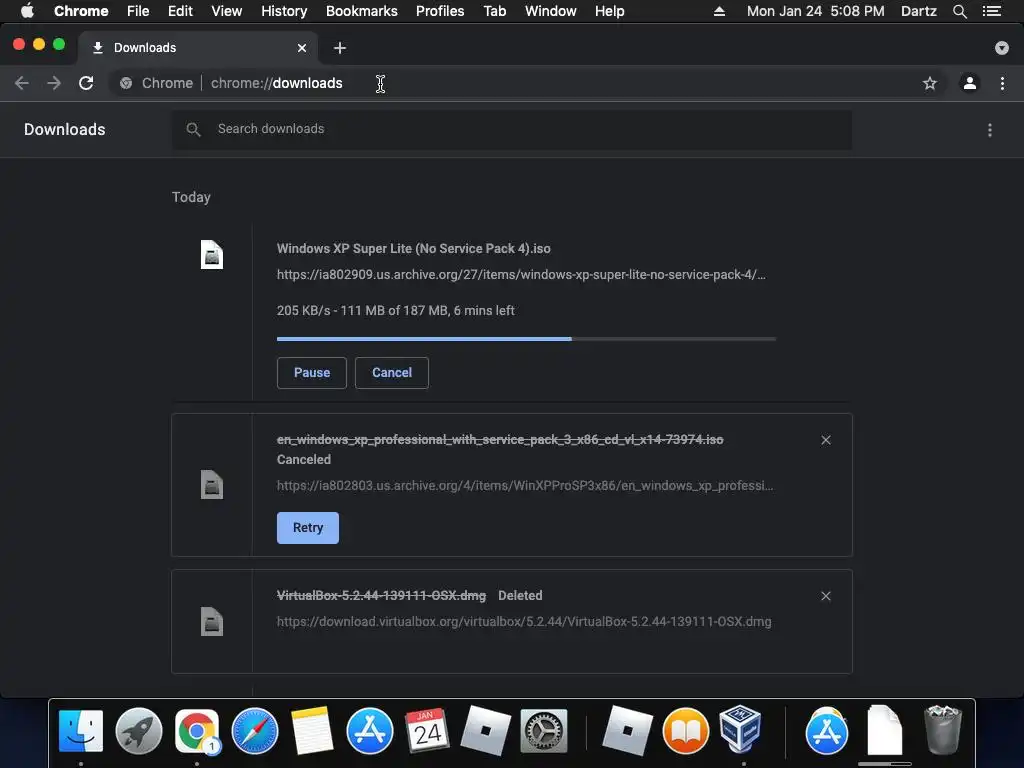Viewport: 1024px width, 768px height.
Task: Click the browser back arrow
Action: (x=22, y=83)
